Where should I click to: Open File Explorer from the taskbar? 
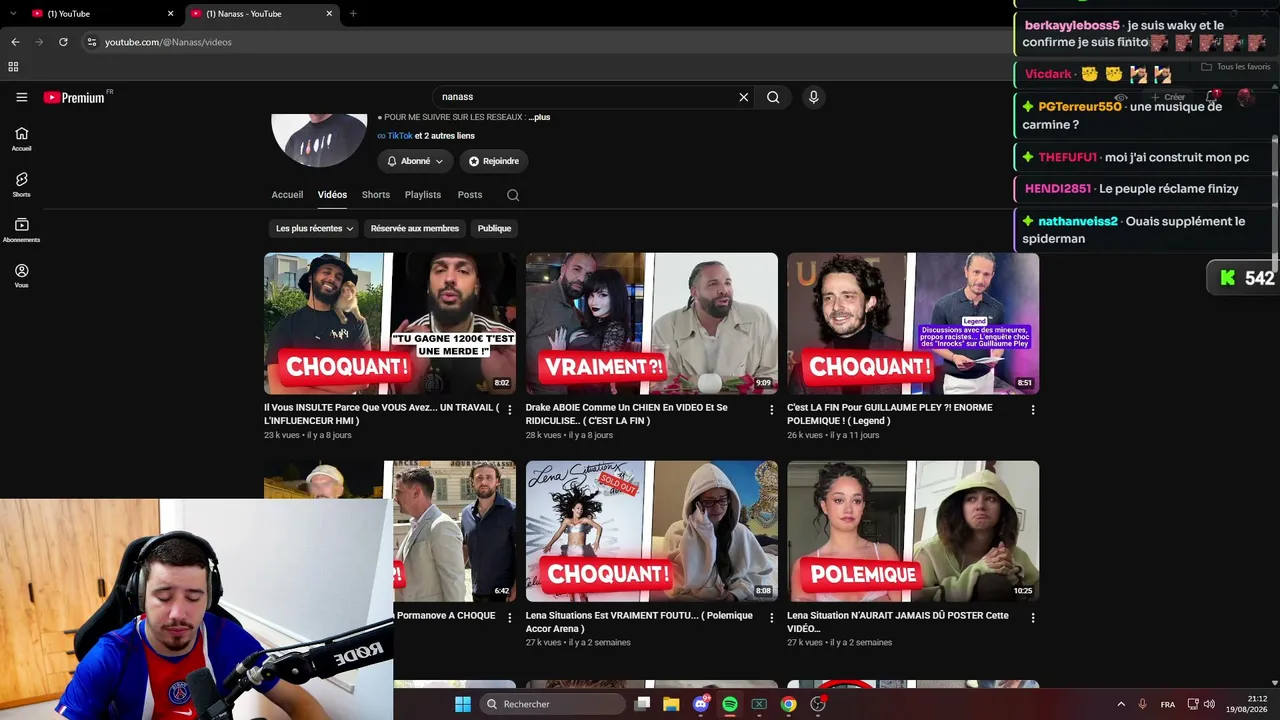tap(671, 704)
